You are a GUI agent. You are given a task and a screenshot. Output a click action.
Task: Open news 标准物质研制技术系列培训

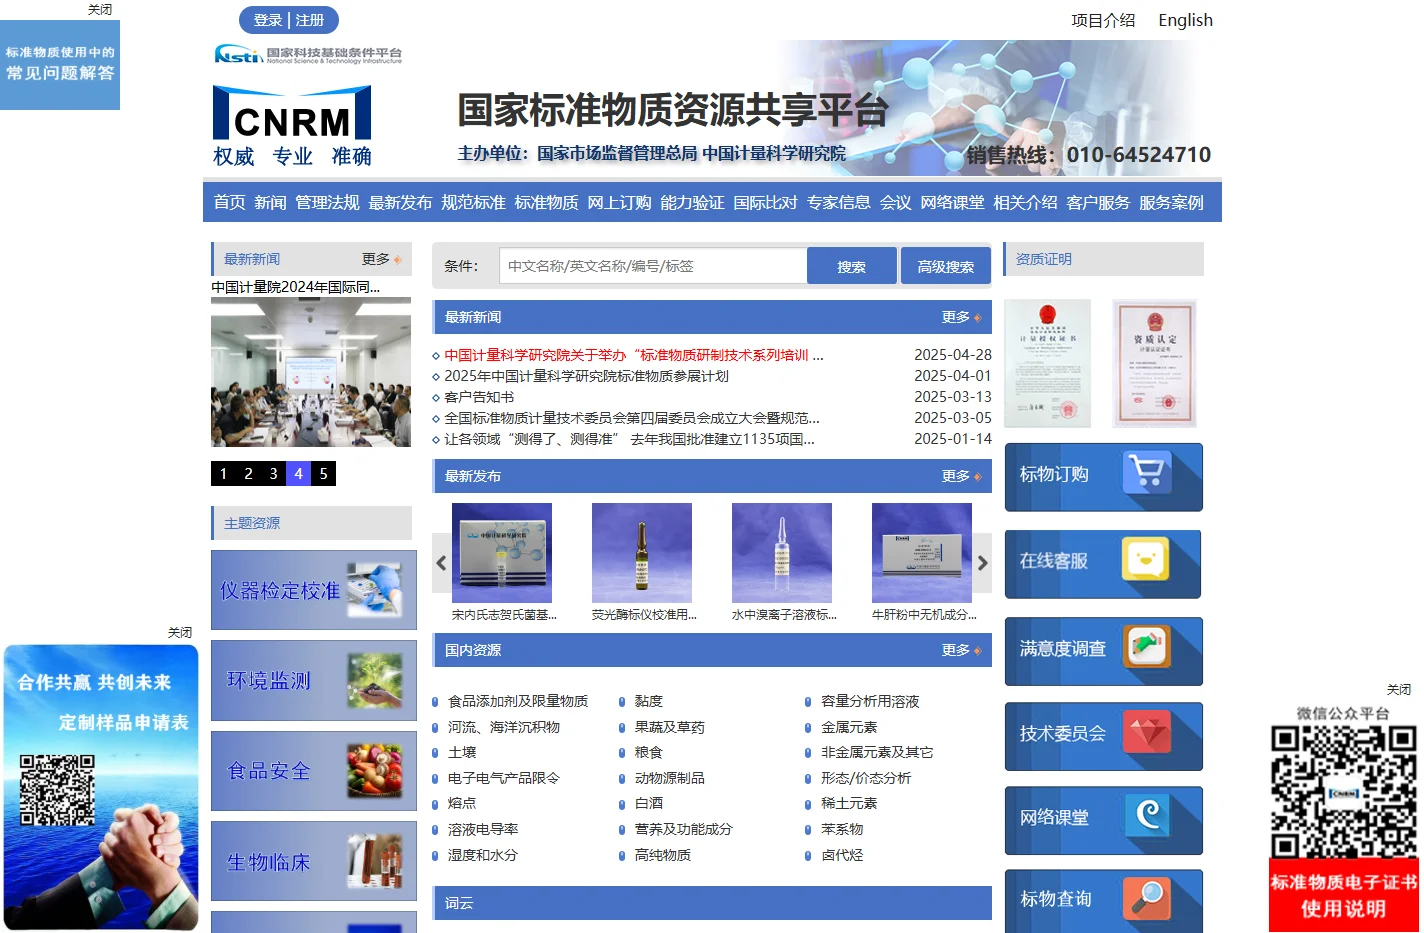coord(634,355)
